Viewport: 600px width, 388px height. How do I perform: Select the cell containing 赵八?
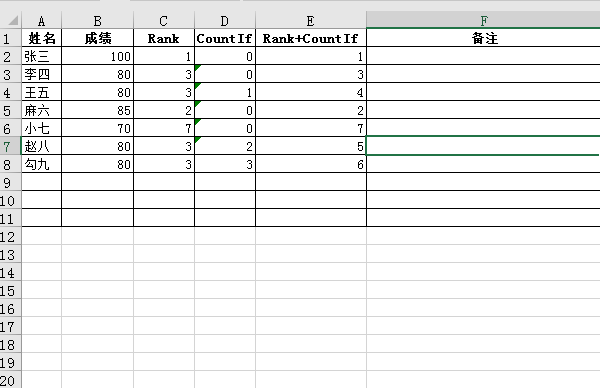[x=41, y=146]
